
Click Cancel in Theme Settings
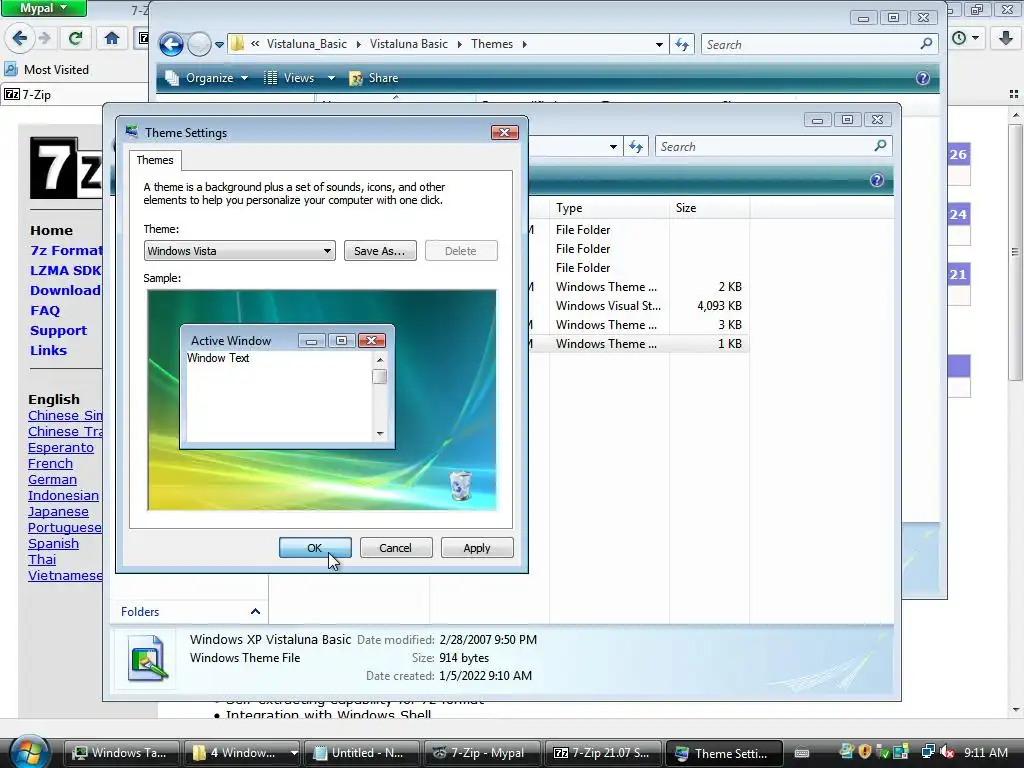[x=396, y=548]
